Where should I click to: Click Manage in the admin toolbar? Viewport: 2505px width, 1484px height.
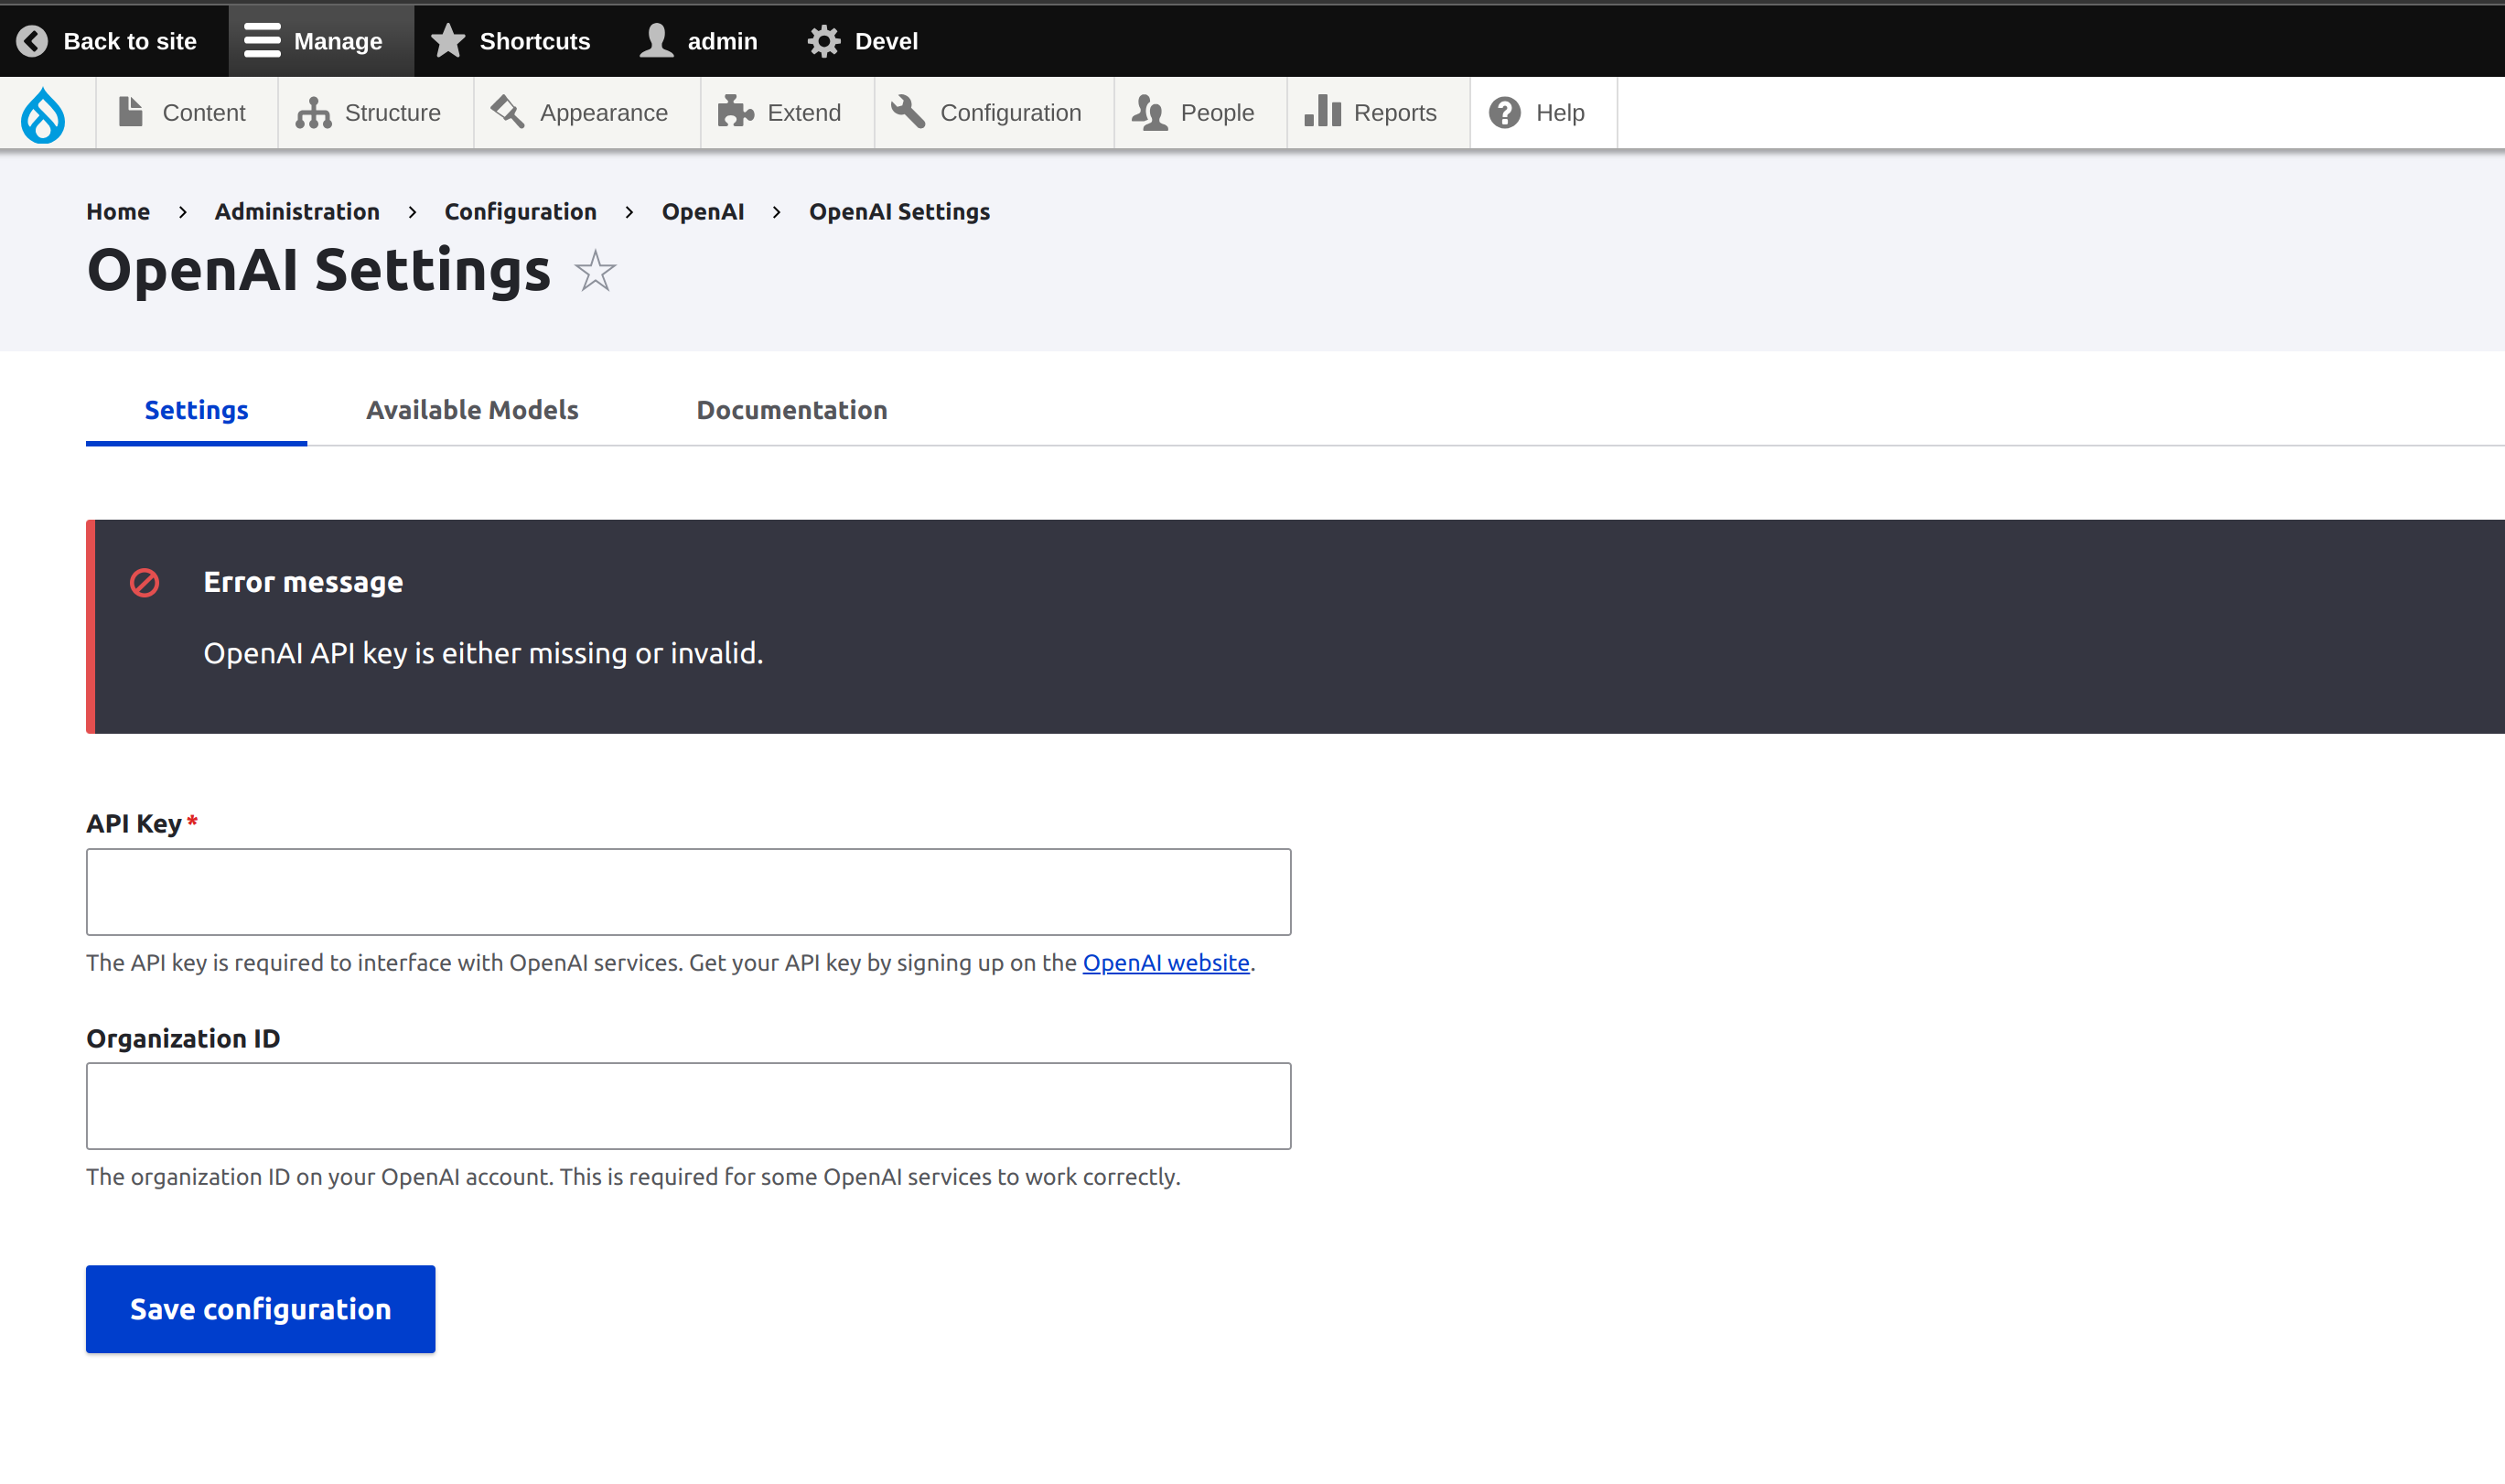point(320,40)
